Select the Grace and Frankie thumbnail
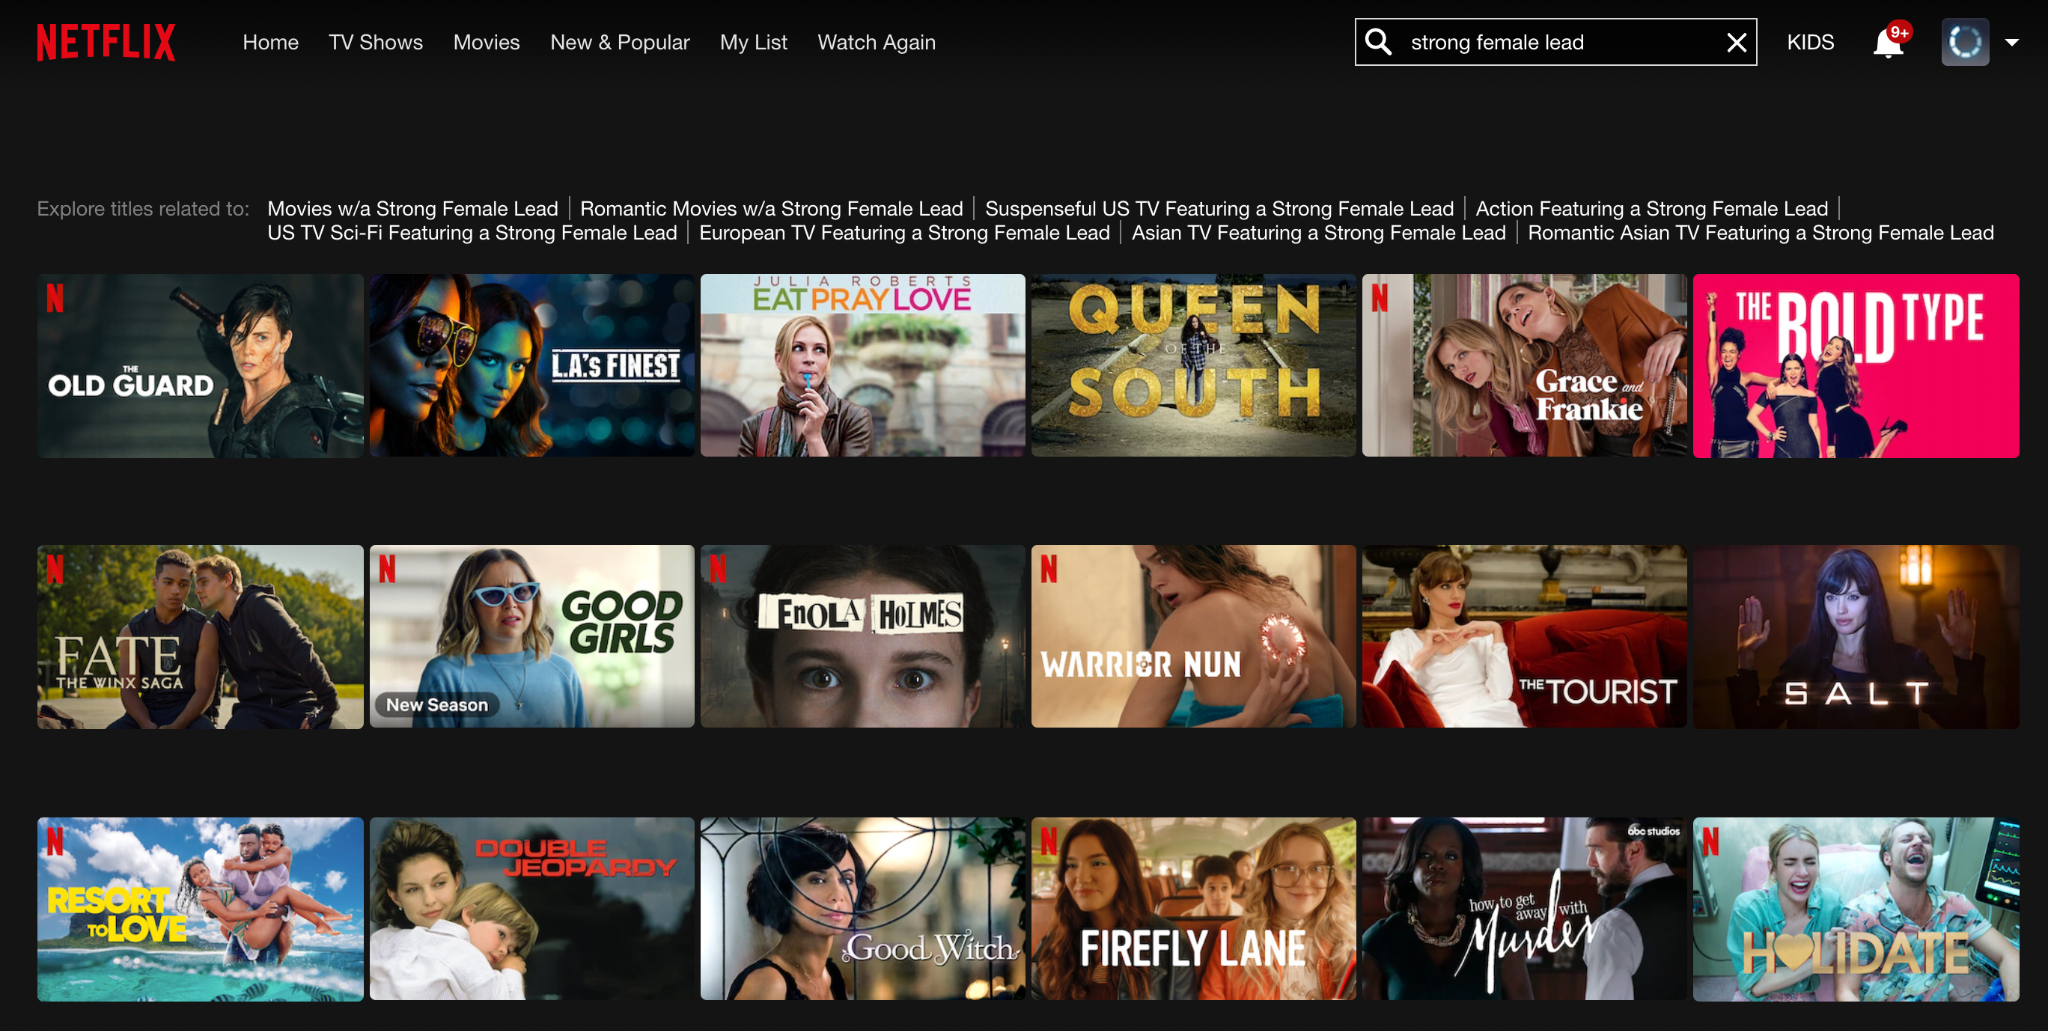Viewport: 2048px width, 1031px height. (x=1525, y=366)
